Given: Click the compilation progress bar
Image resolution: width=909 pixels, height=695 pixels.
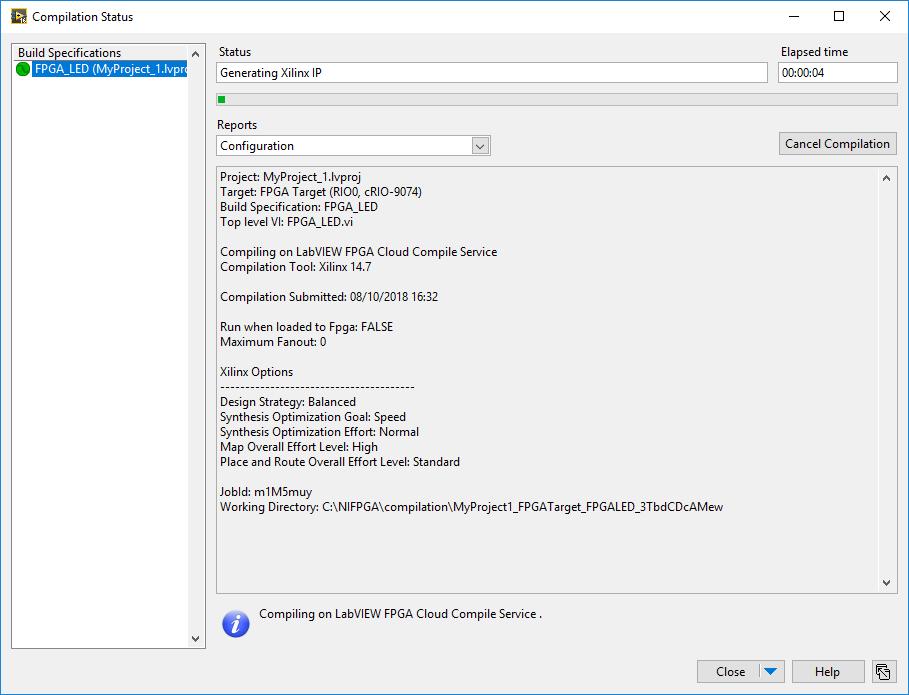Looking at the screenshot, I should [557, 100].
